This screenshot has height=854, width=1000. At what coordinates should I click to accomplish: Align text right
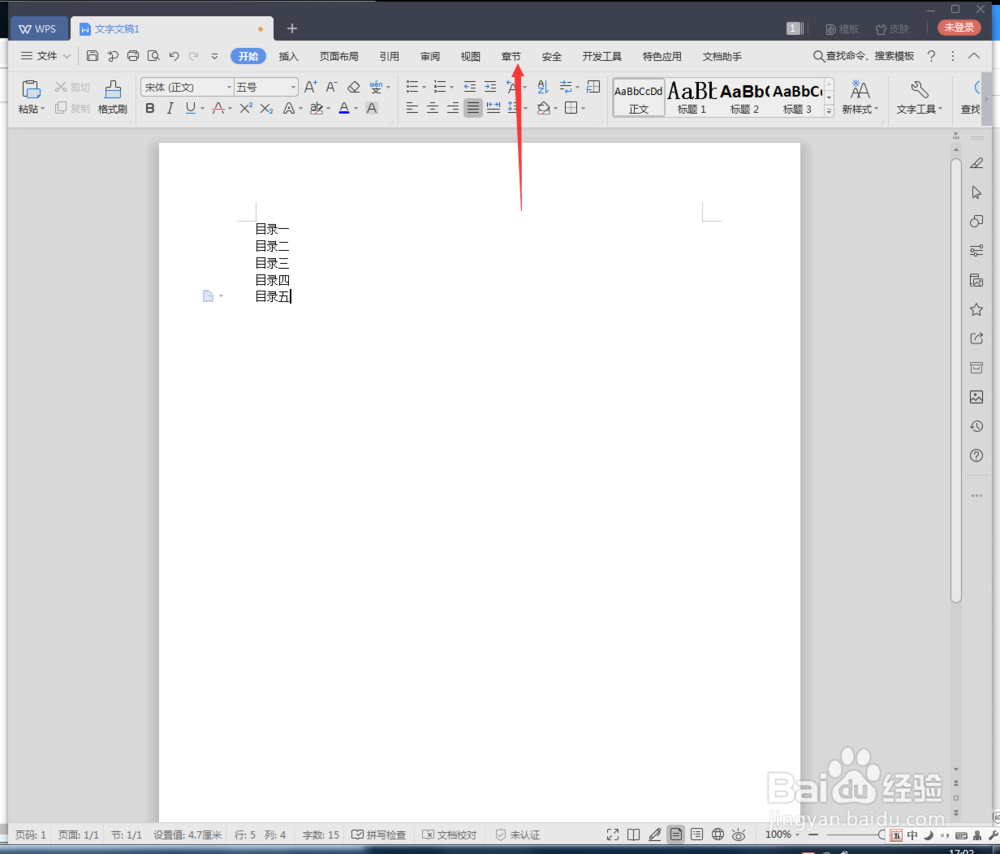click(x=453, y=108)
